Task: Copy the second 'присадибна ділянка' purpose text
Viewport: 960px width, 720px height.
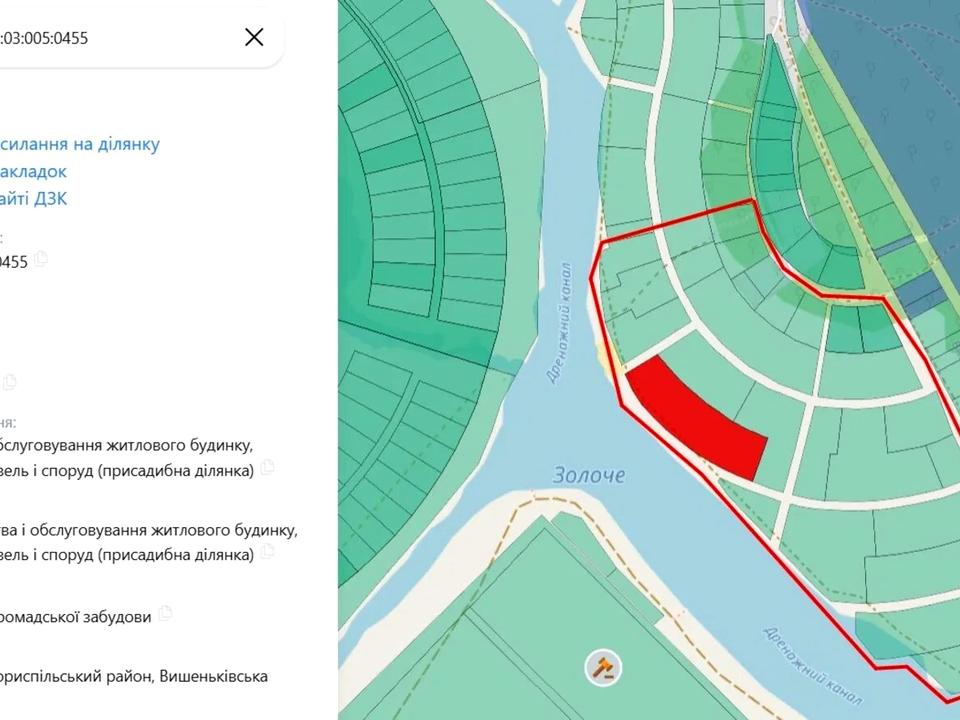Action: point(267,553)
